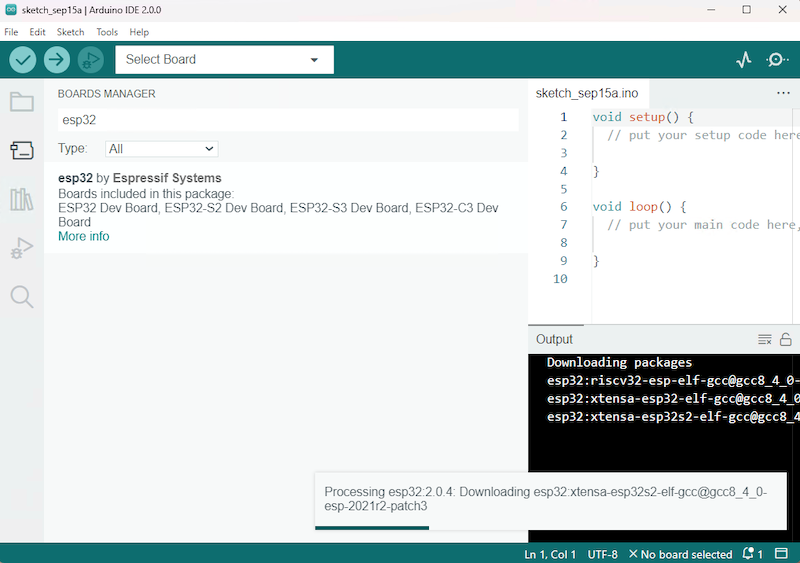800x563 pixels.
Task: Open the Search sidebar panel
Action: pos(22,297)
